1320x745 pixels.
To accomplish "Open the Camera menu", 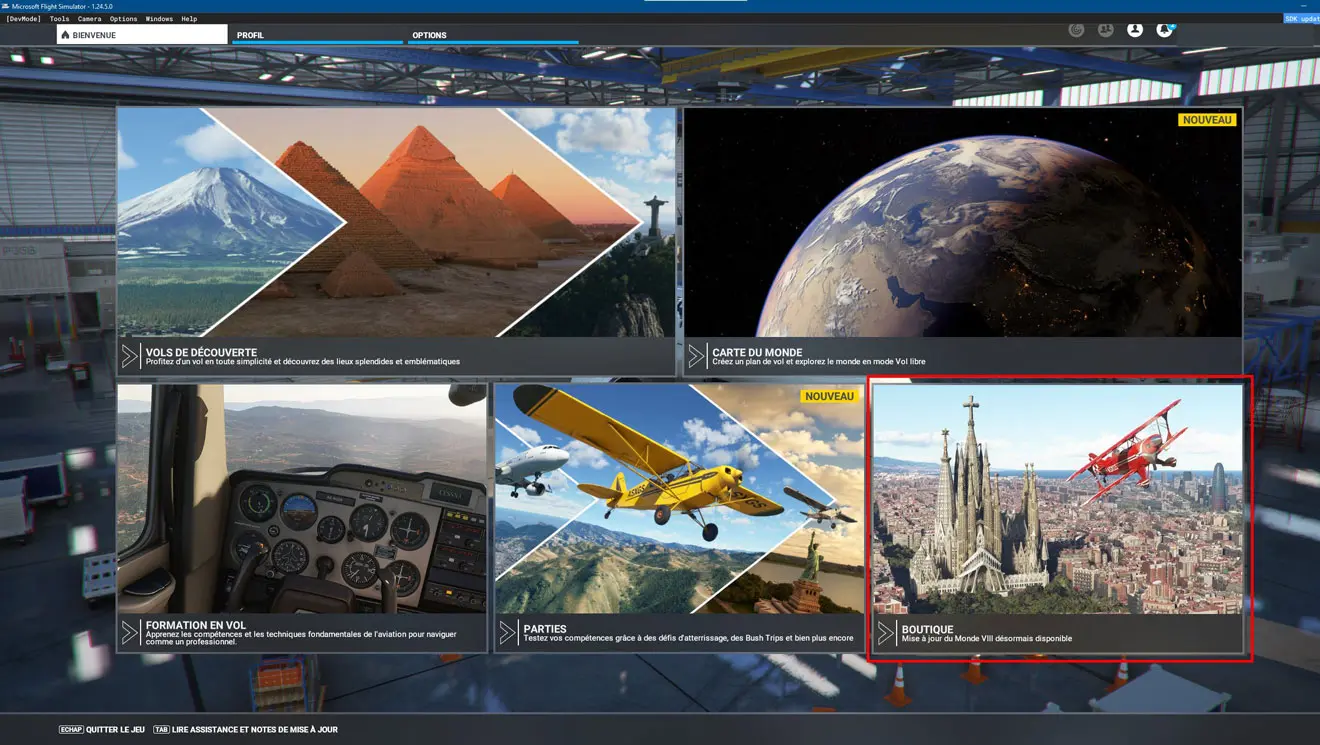I will coord(89,18).
